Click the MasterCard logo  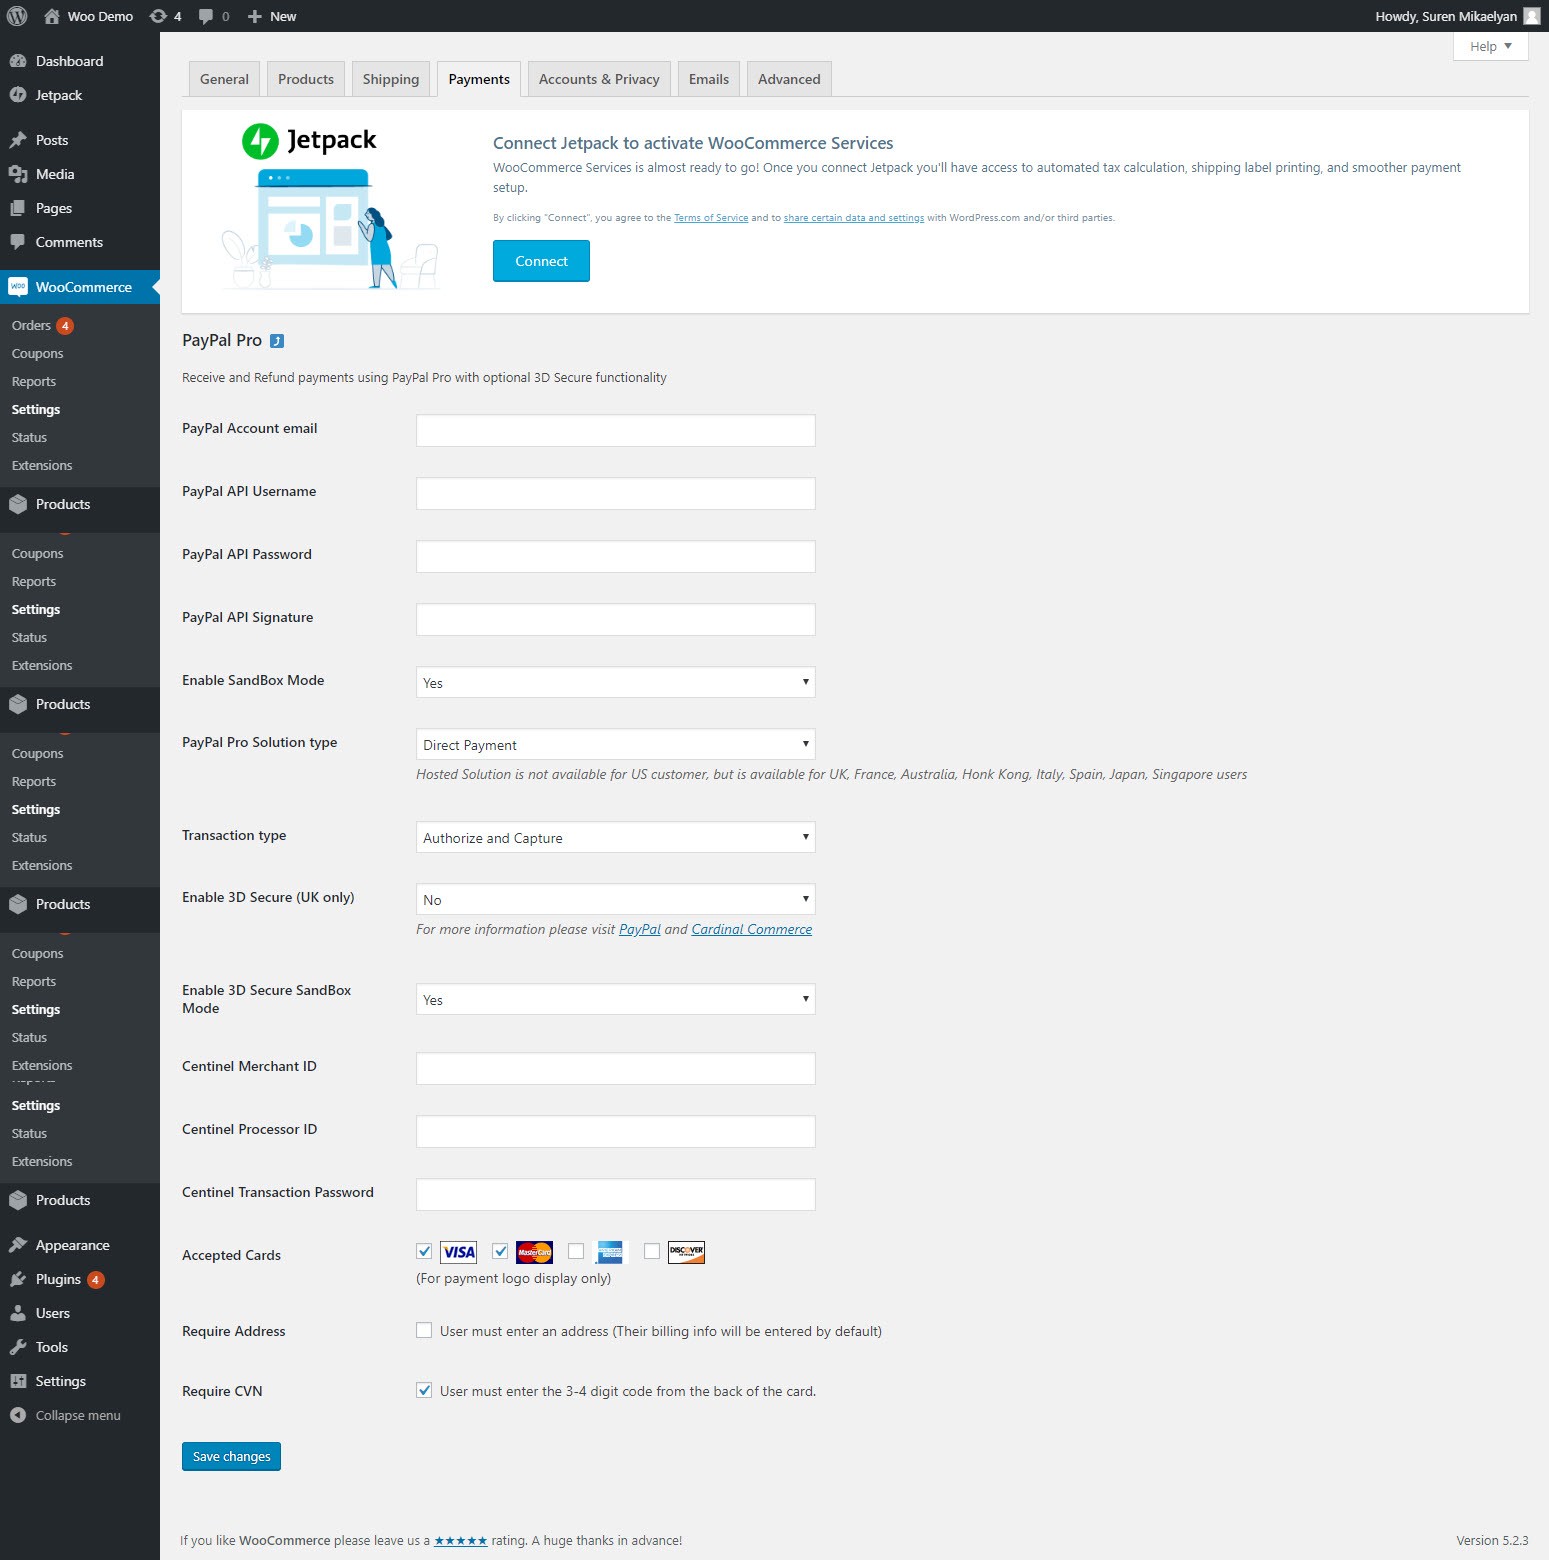click(535, 1252)
